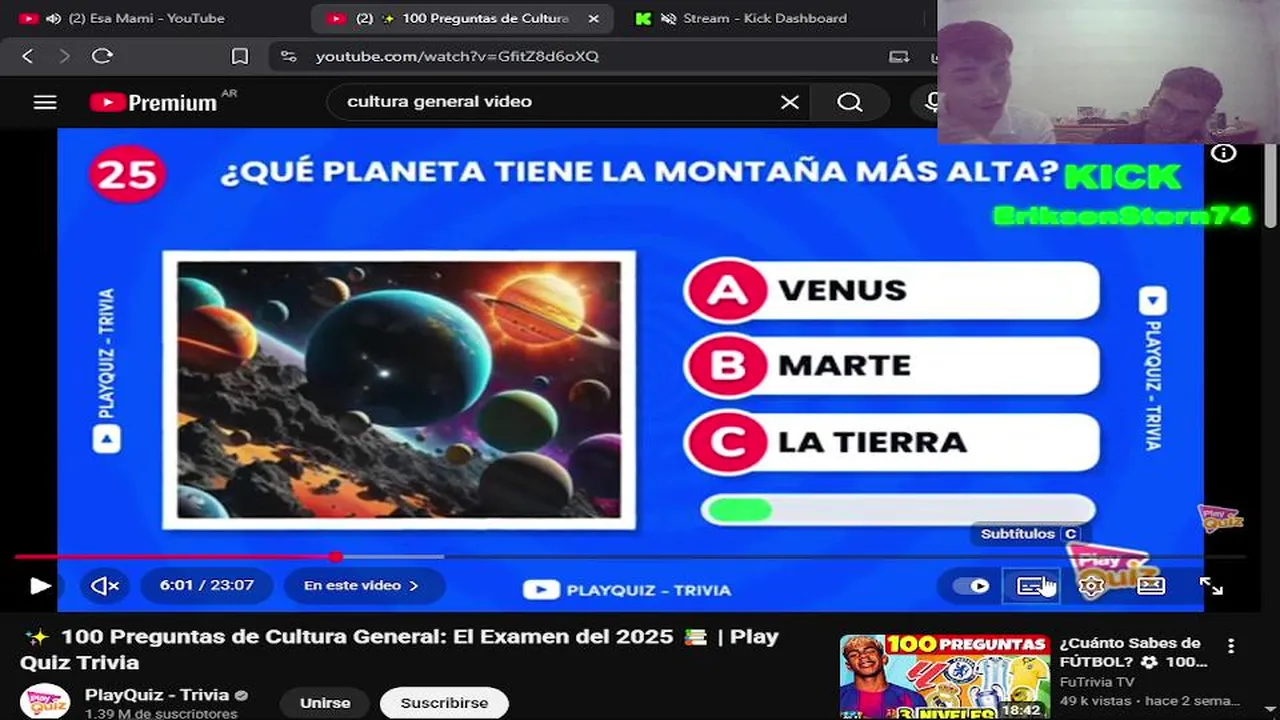Toggle the autoplay switch
The width and height of the screenshot is (1280, 720).
coord(971,586)
